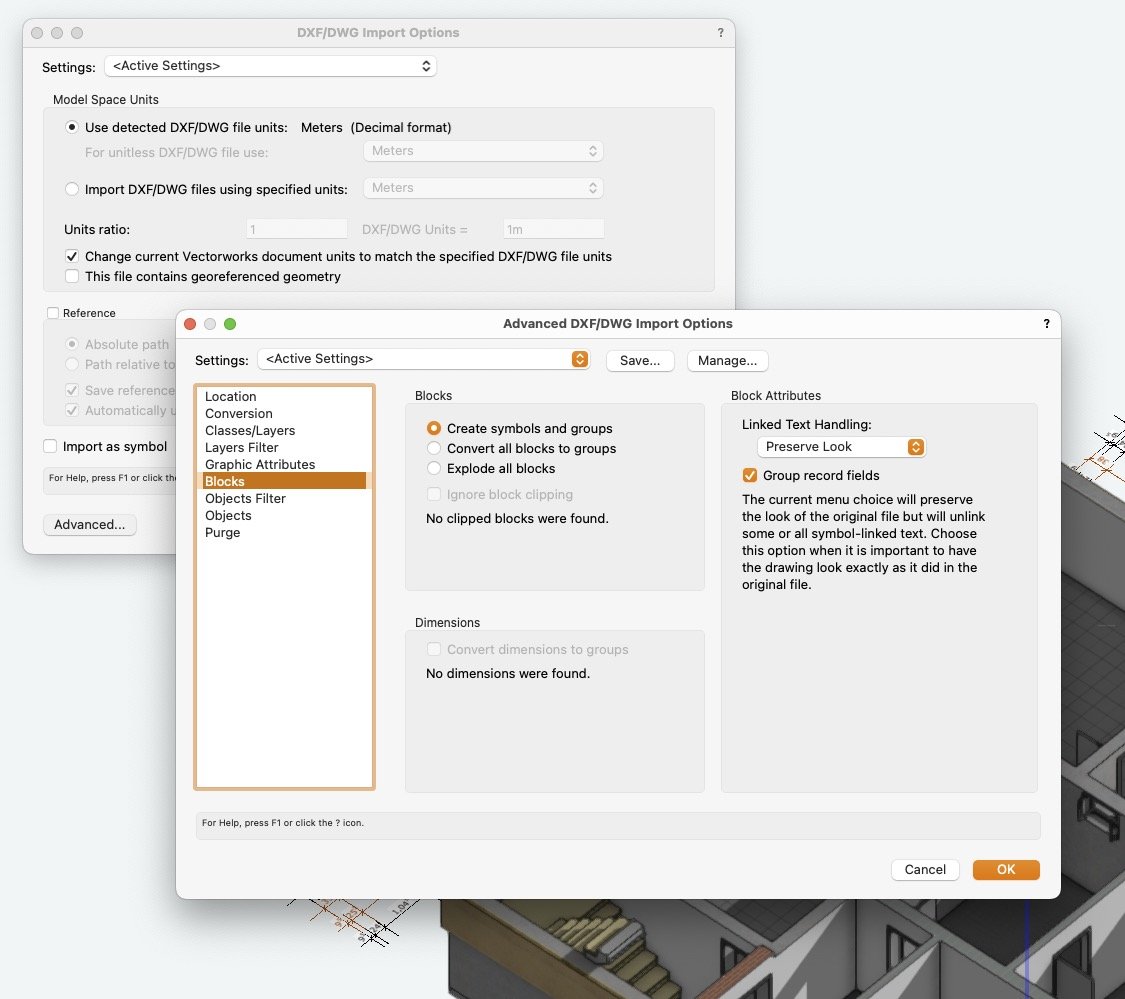The image size is (1125, 999).
Task: Select Import using specified units radio
Action: [x=72, y=189]
